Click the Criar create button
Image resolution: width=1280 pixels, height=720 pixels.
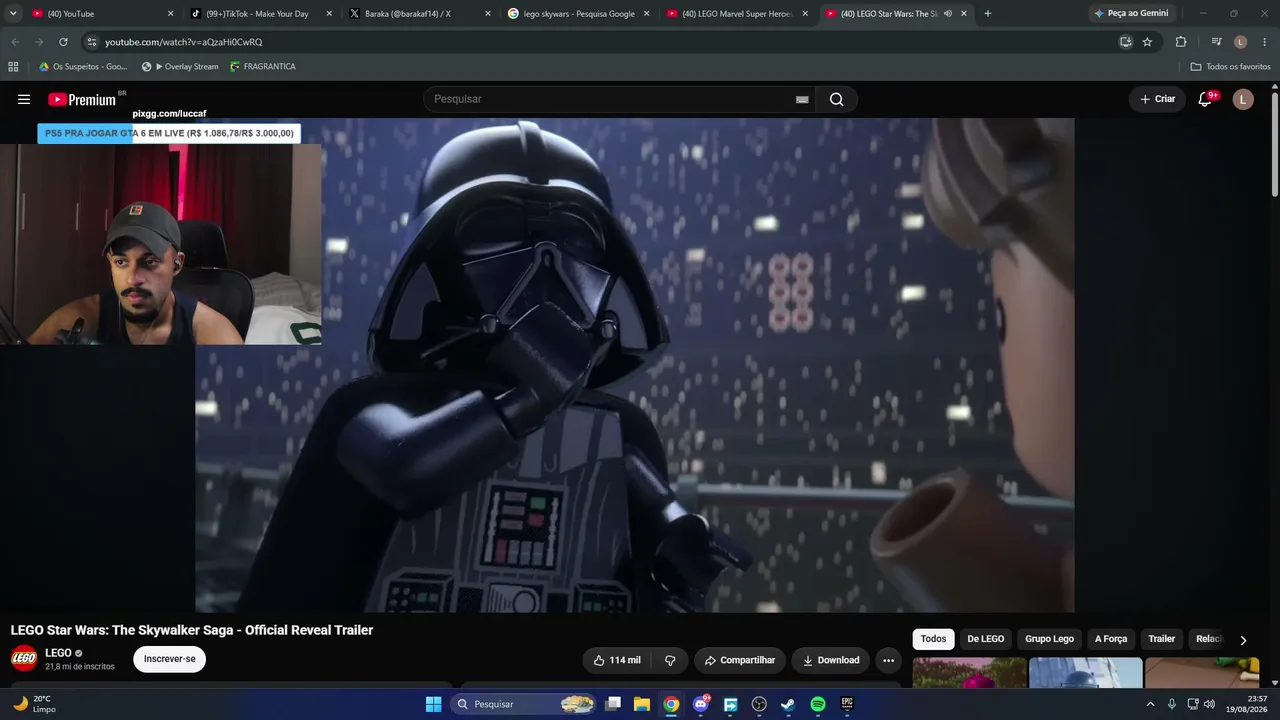(1158, 99)
